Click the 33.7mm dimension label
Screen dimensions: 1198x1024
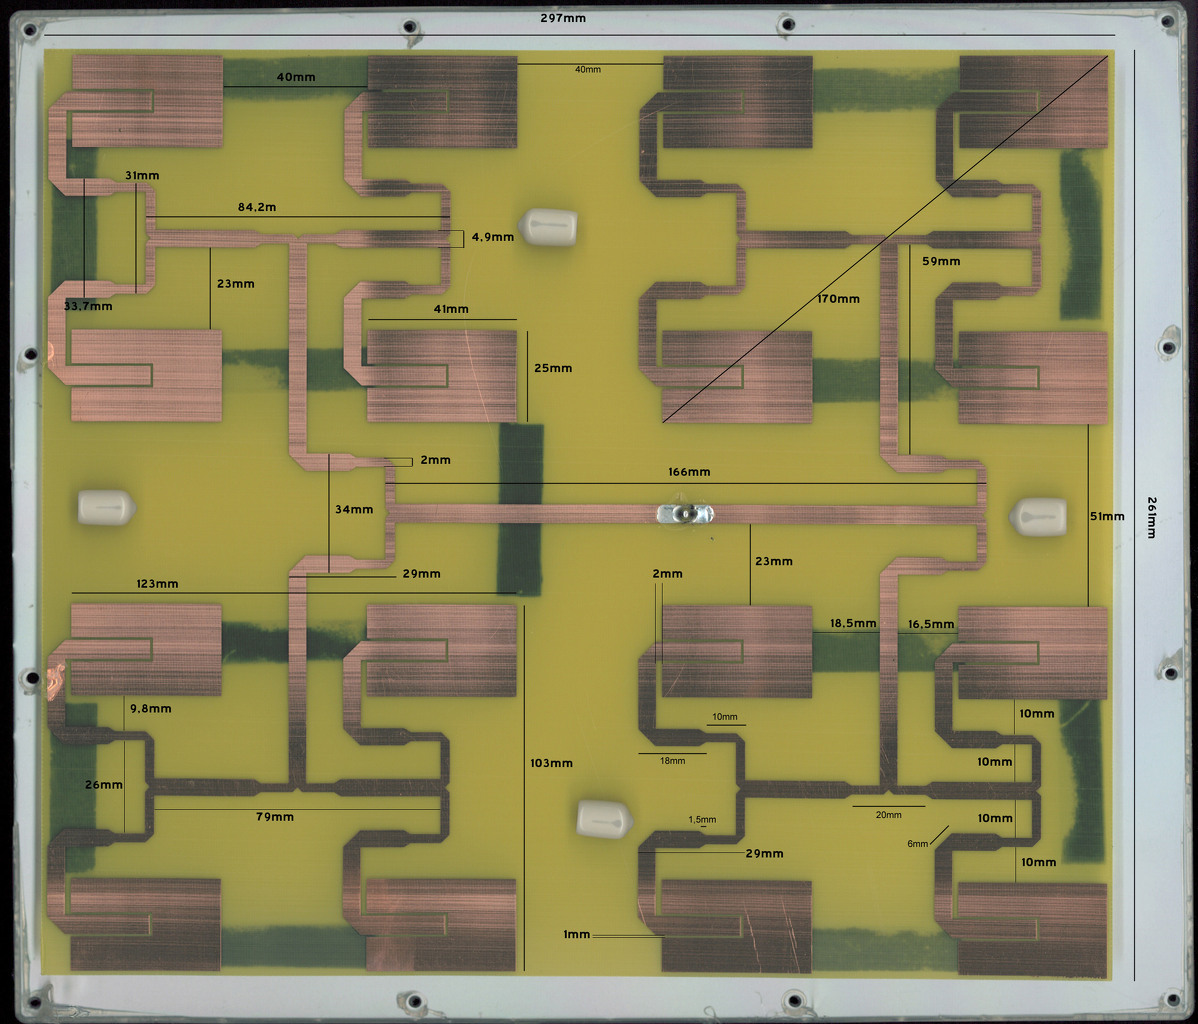[x=88, y=306]
